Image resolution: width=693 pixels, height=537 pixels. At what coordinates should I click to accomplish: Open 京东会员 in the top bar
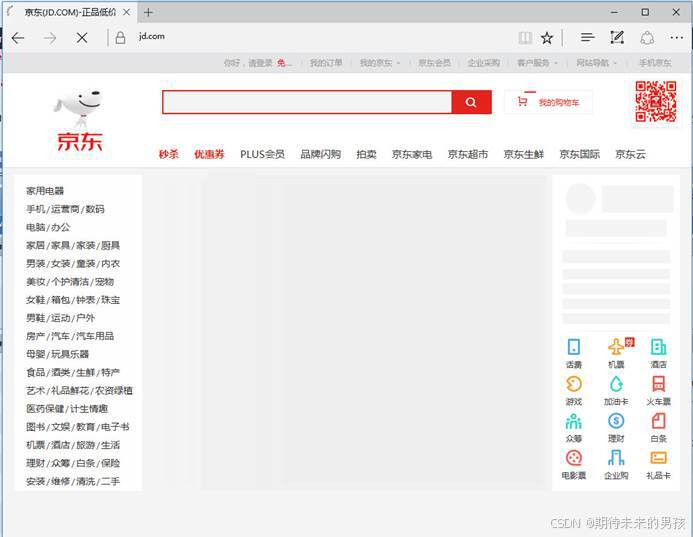434,63
